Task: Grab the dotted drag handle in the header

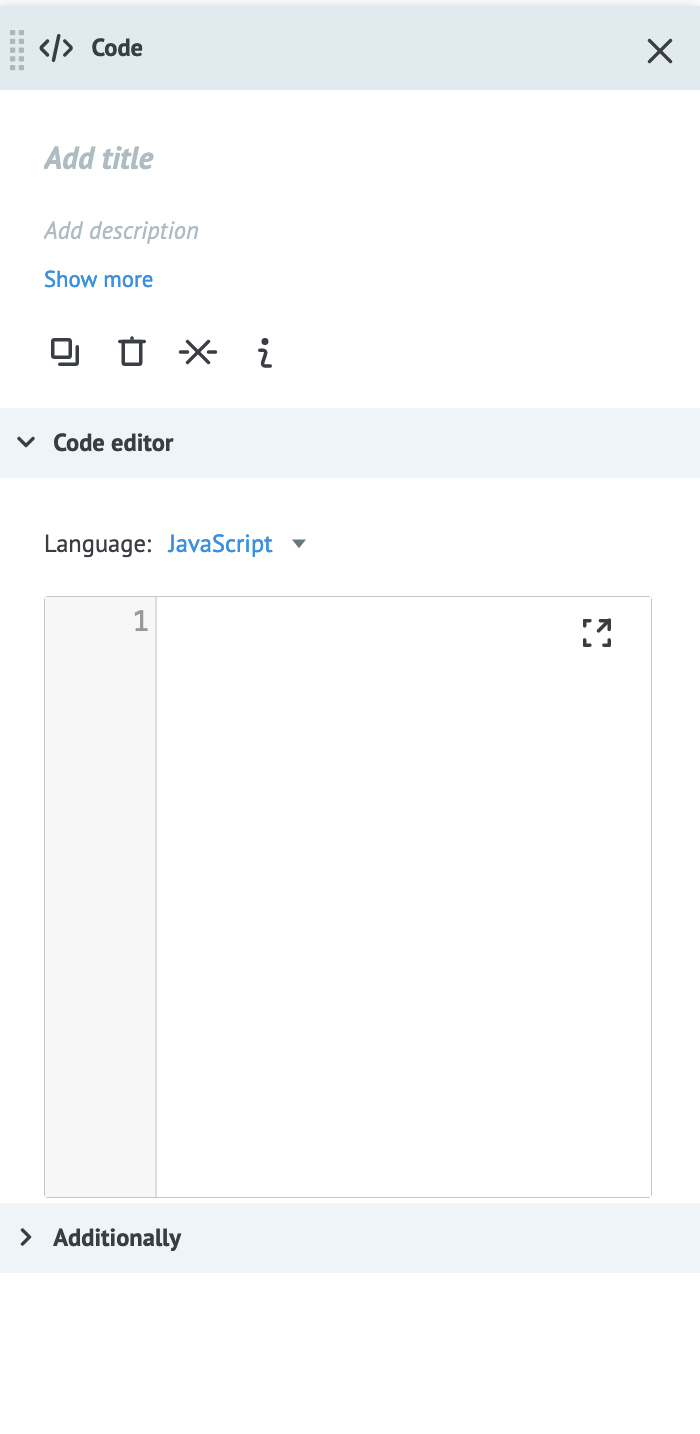Action: coord(15,50)
